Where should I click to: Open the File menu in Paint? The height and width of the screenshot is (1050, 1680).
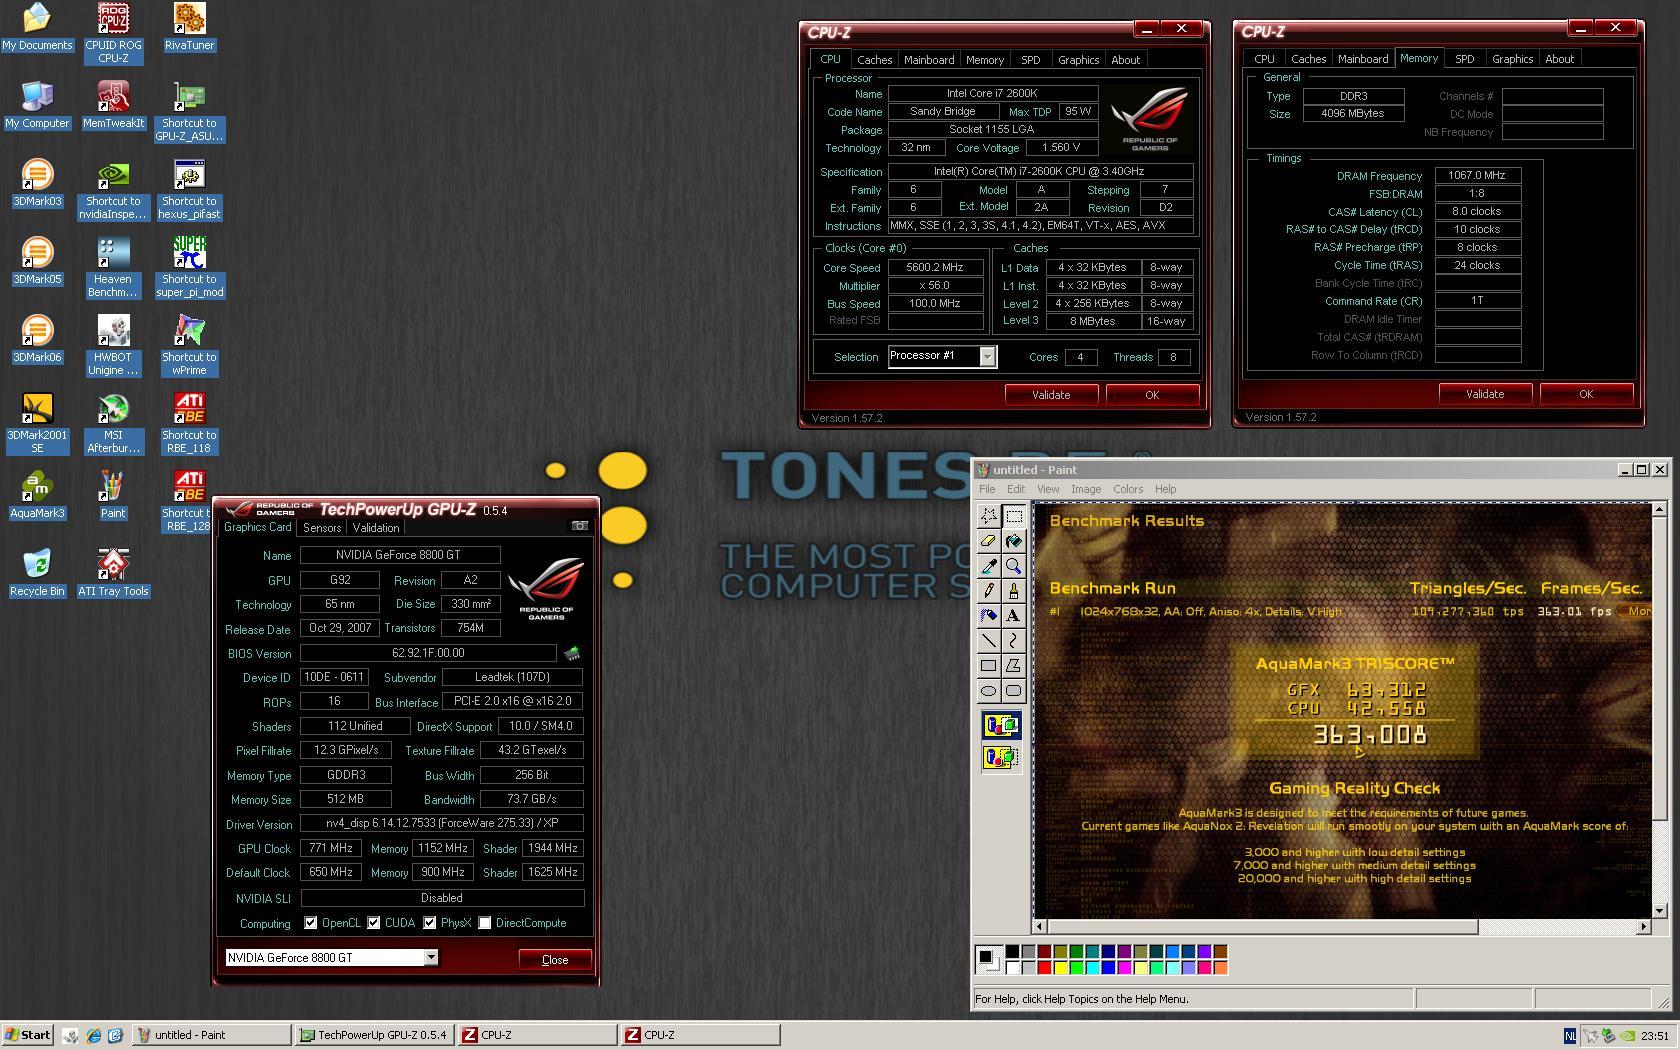point(987,489)
